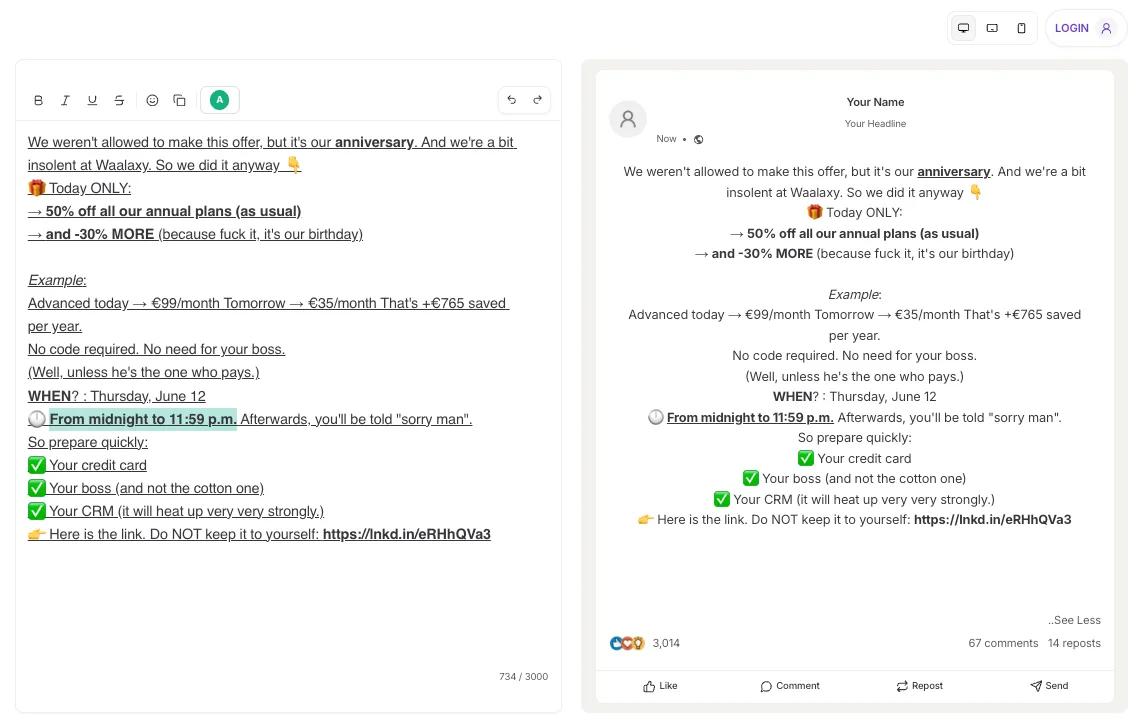The width and height of the screenshot is (1140, 722).
Task: Click 'and -30% MORE' line in the editor
Action: click(195, 235)
